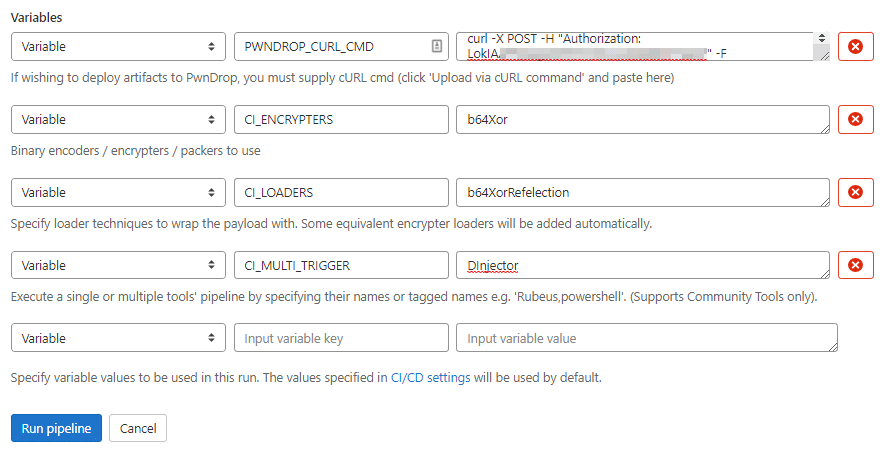Focus the empty 'Input variable key' field

click(340, 338)
